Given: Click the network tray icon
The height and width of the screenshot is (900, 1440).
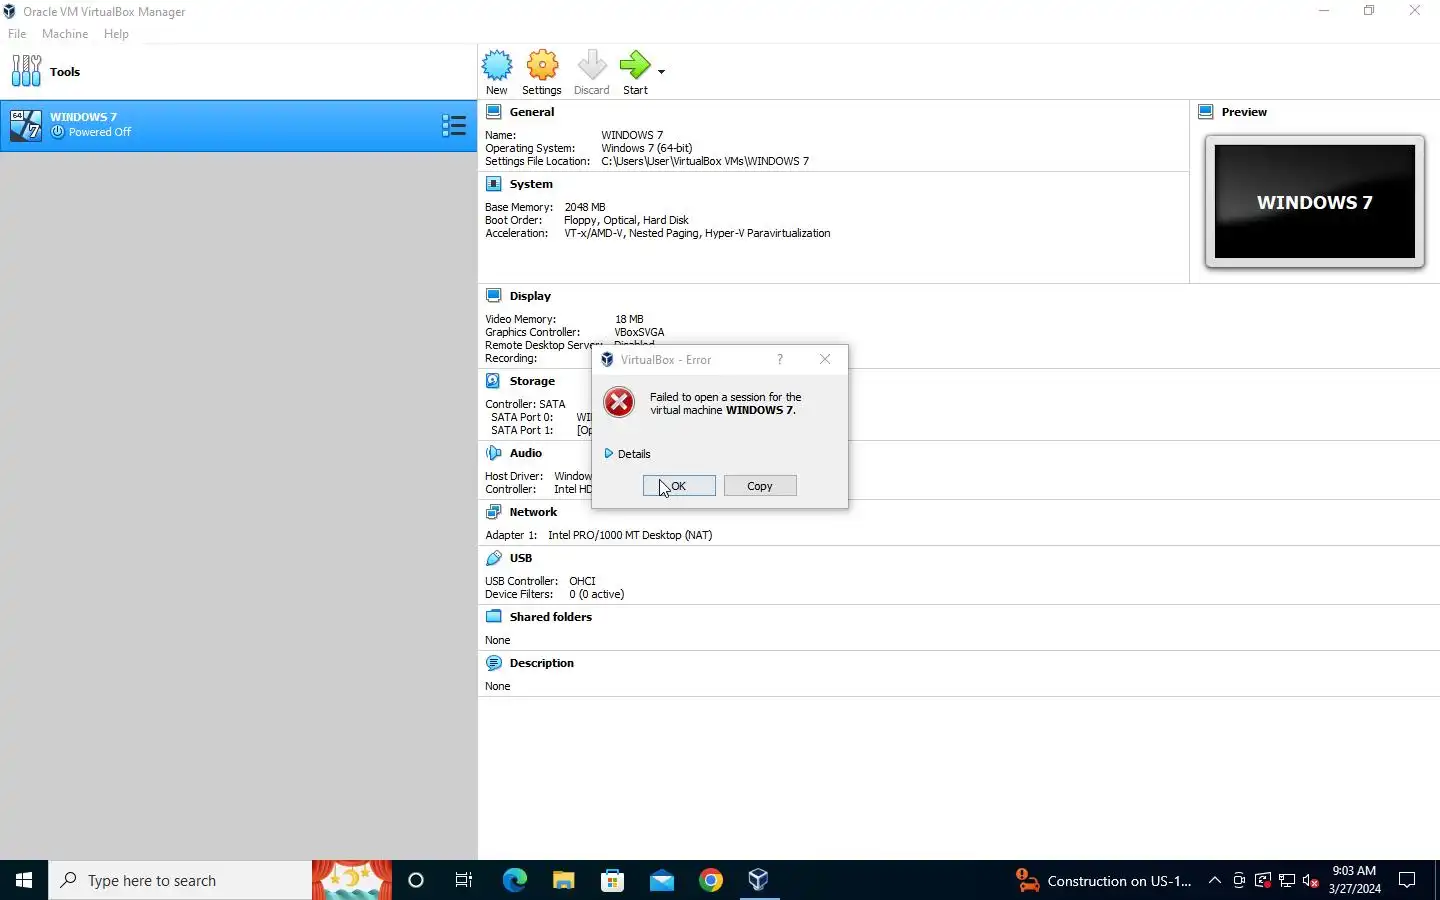Looking at the screenshot, I should click(1287, 880).
